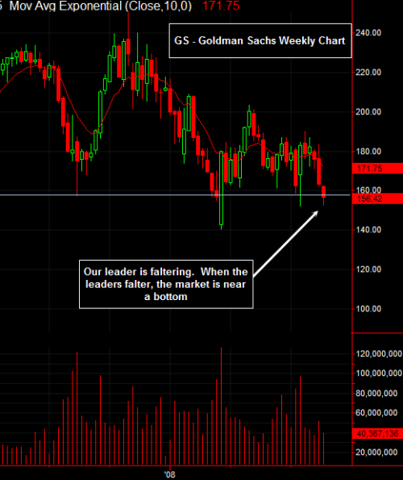Click the 80,000,000 volume axis label

376,393
